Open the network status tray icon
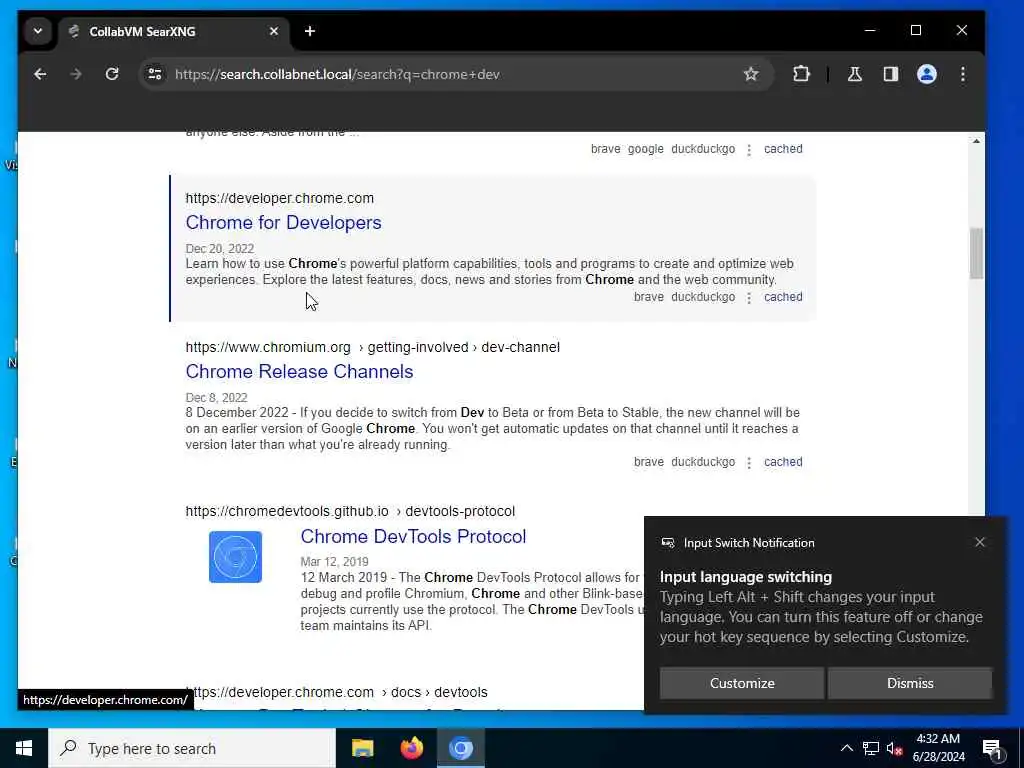 (871, 748)
